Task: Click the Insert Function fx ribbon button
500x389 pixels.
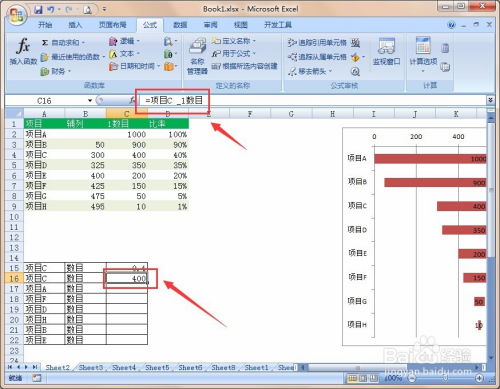Action: coord(23,51)
